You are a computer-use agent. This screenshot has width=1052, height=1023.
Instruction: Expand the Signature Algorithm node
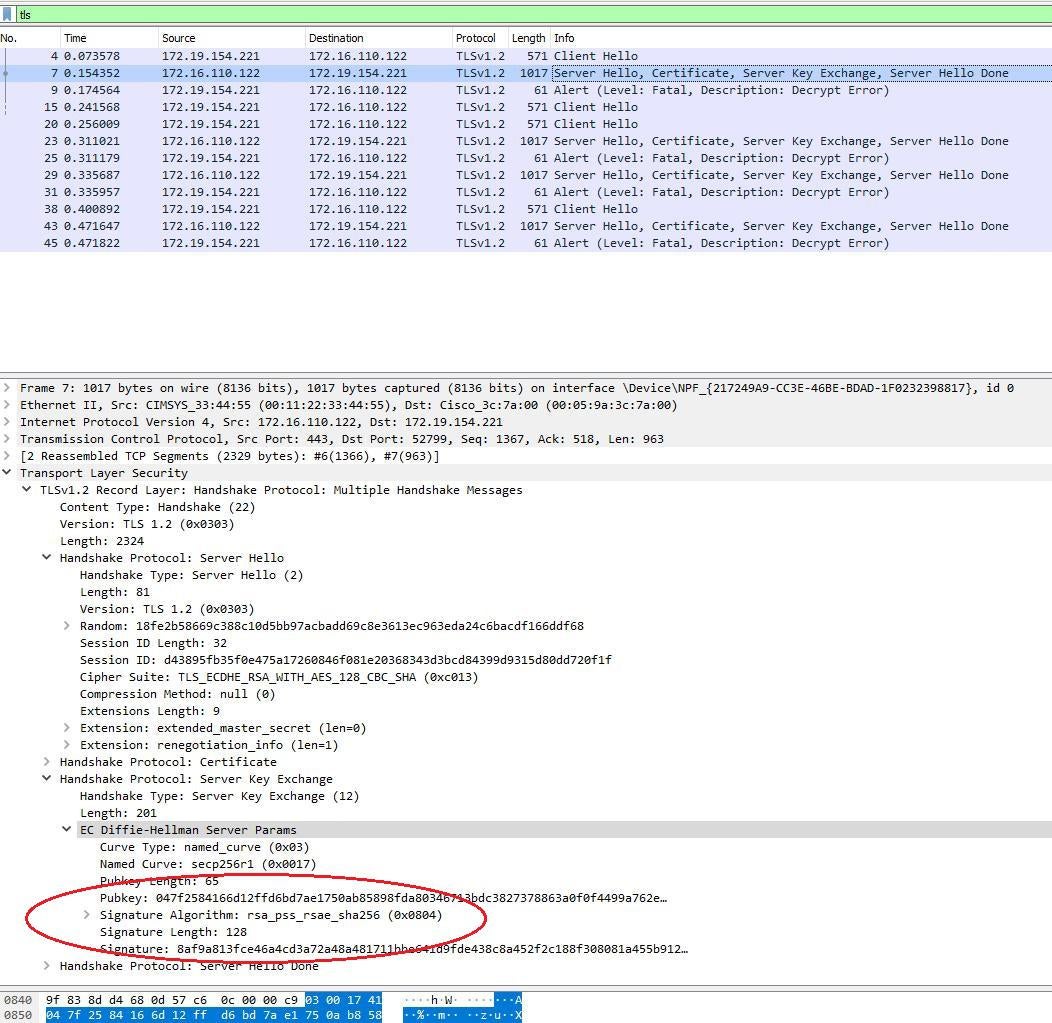pyautogui.click(x=87, y=915)
